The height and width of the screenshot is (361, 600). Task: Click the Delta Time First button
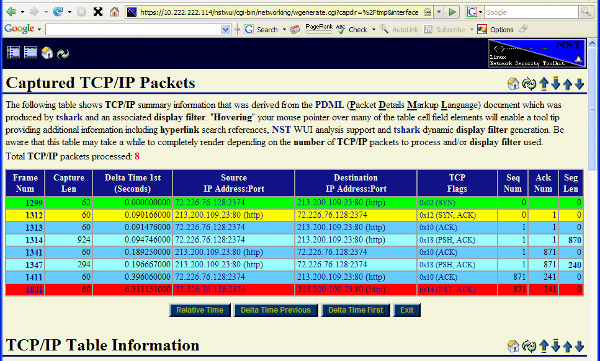click(355, 310)
